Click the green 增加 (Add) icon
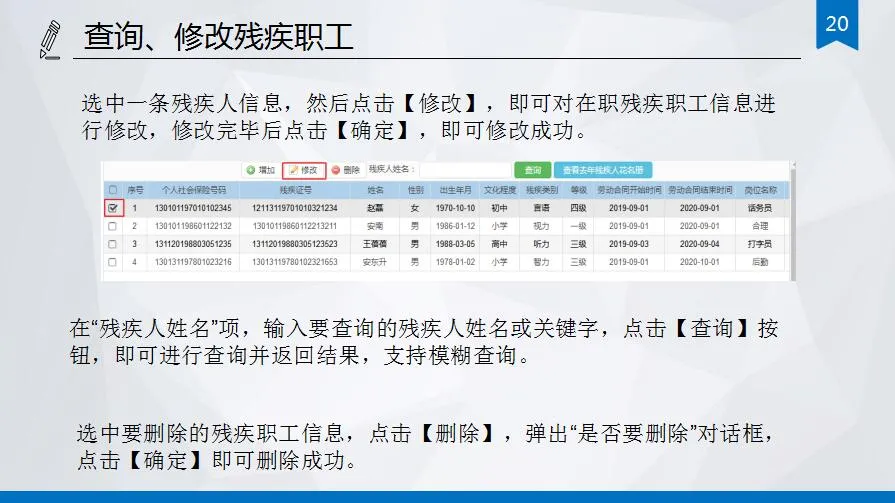Viewport: 895px width, 503px height. coord(251,170)
